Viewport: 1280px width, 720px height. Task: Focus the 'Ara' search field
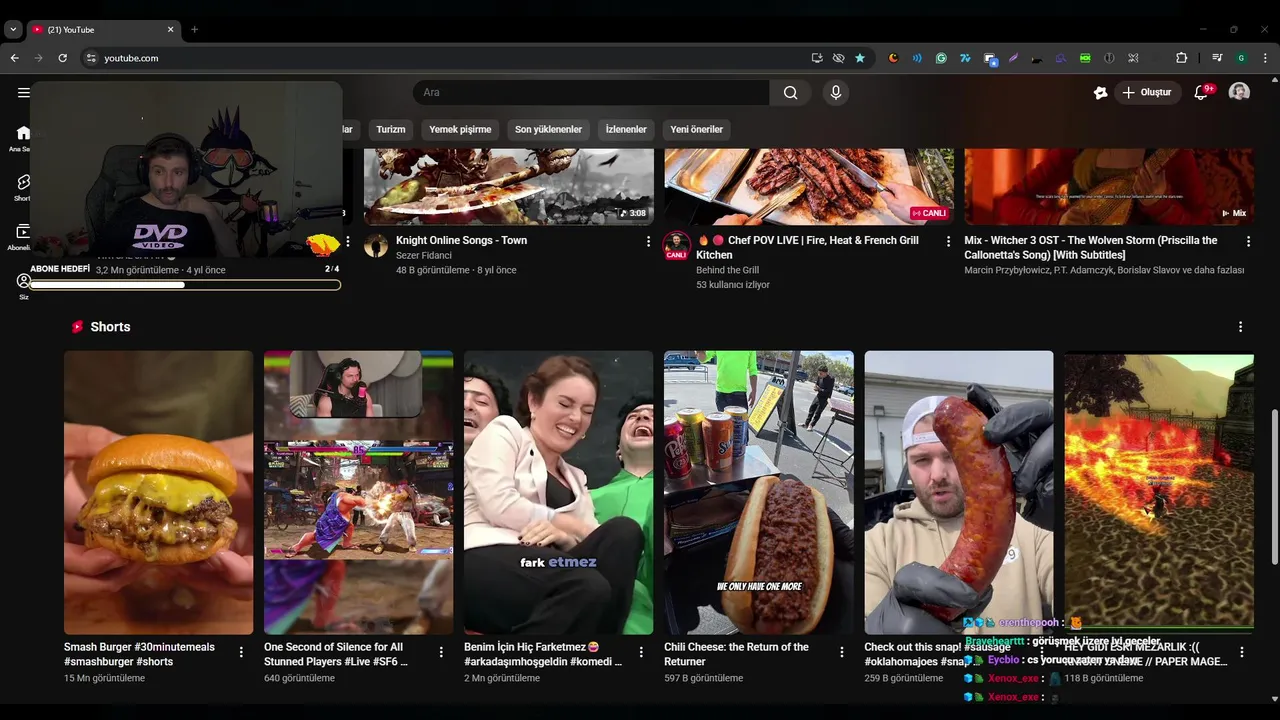591,92
